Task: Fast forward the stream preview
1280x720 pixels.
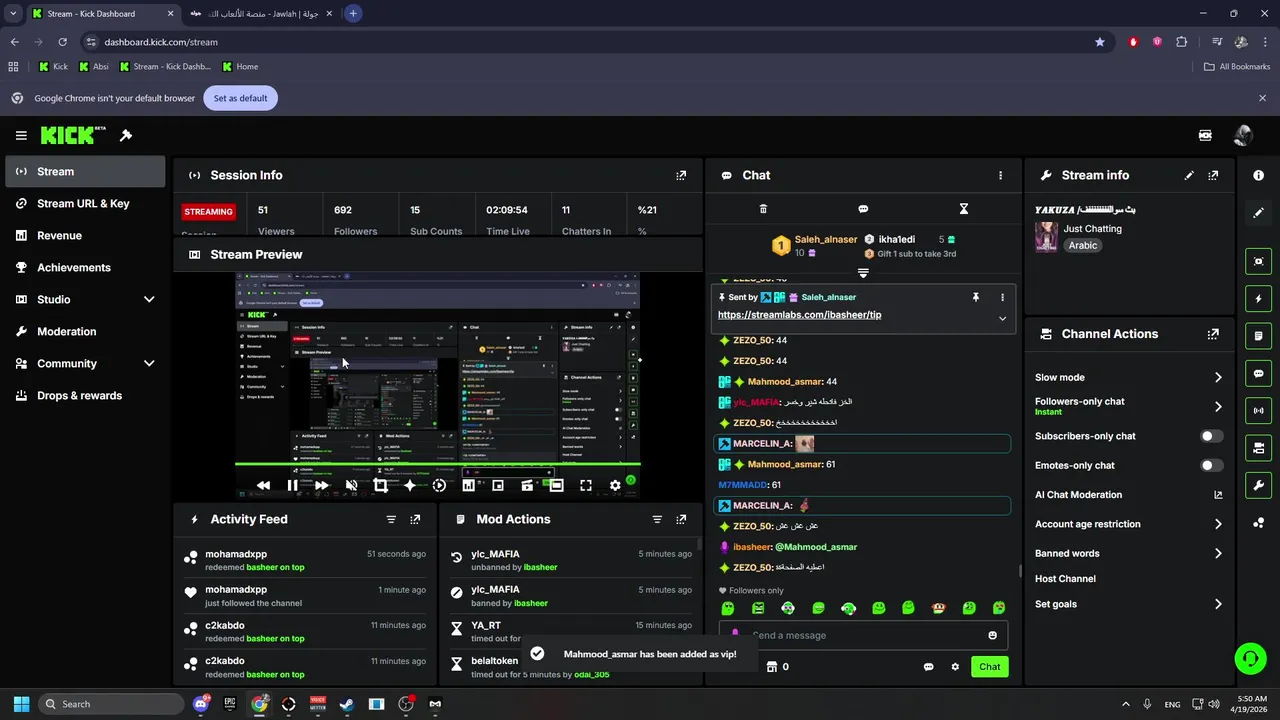Action: [x=321, y=485]
